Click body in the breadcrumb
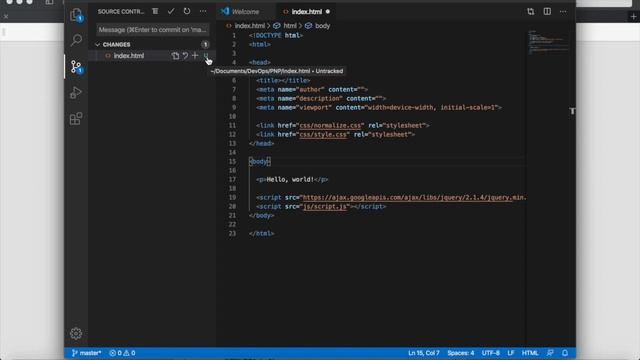The image size is (640, 360). coord(322,26)
